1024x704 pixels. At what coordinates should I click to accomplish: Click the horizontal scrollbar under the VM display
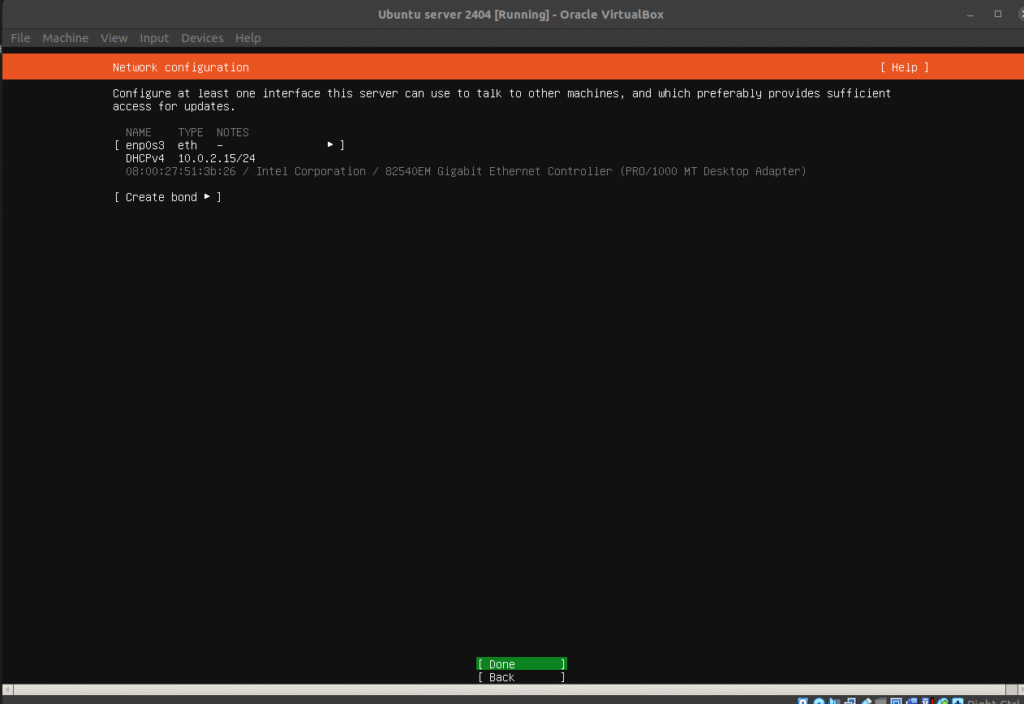pyautogui.click(x=500, y=689)
